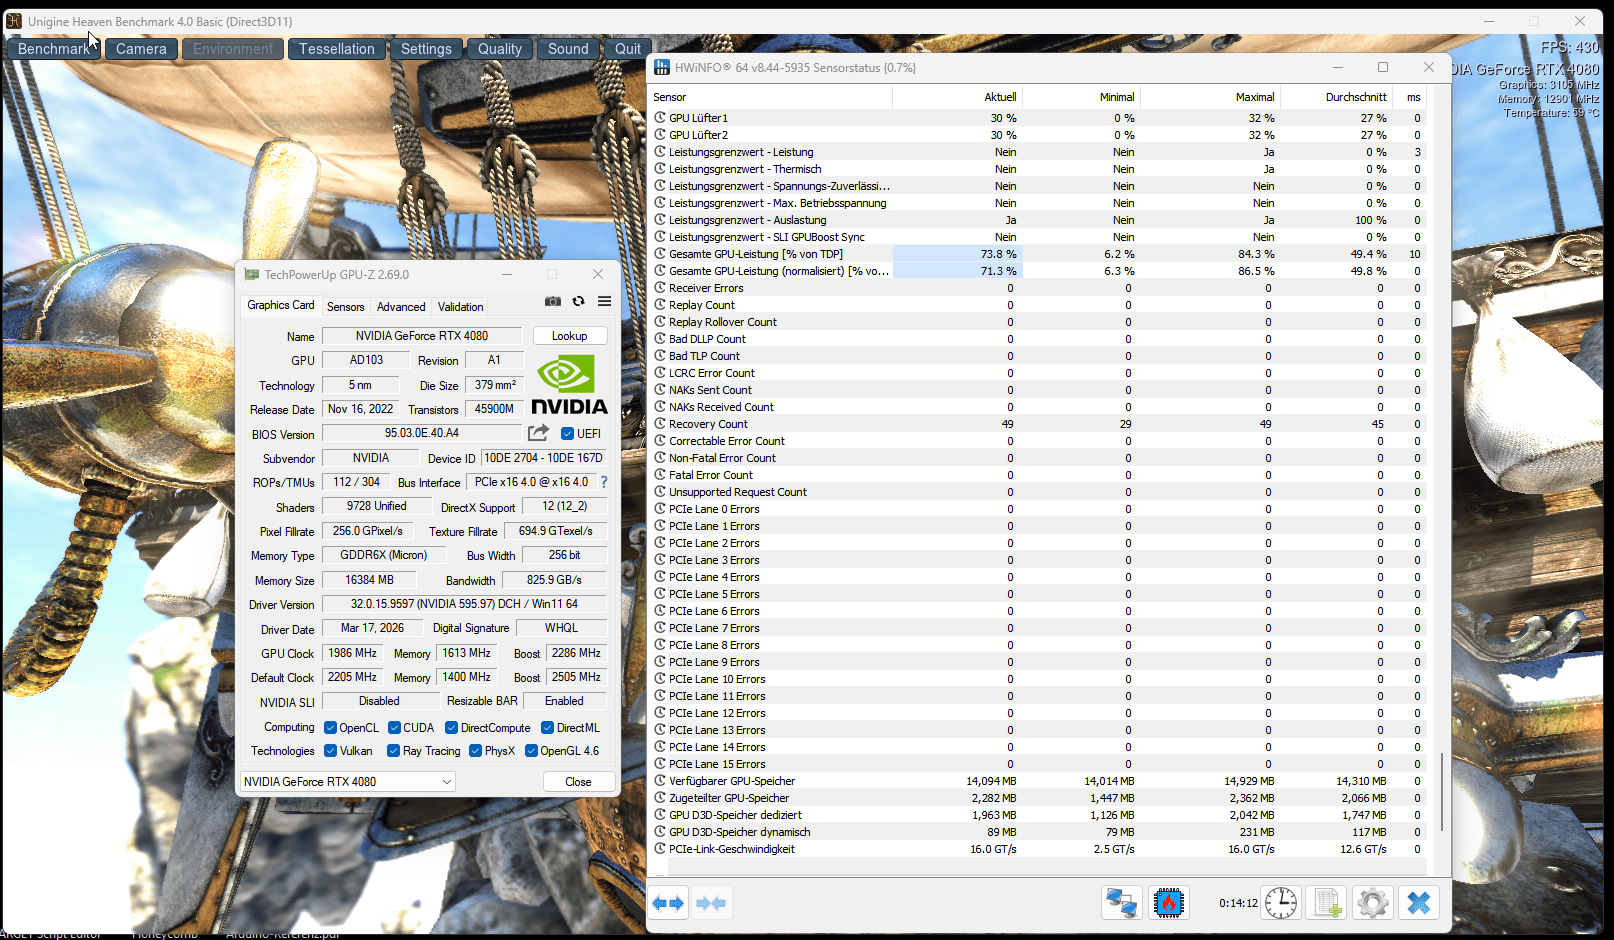Open the Quality menu in Heaven

click(x=500, y=49)
